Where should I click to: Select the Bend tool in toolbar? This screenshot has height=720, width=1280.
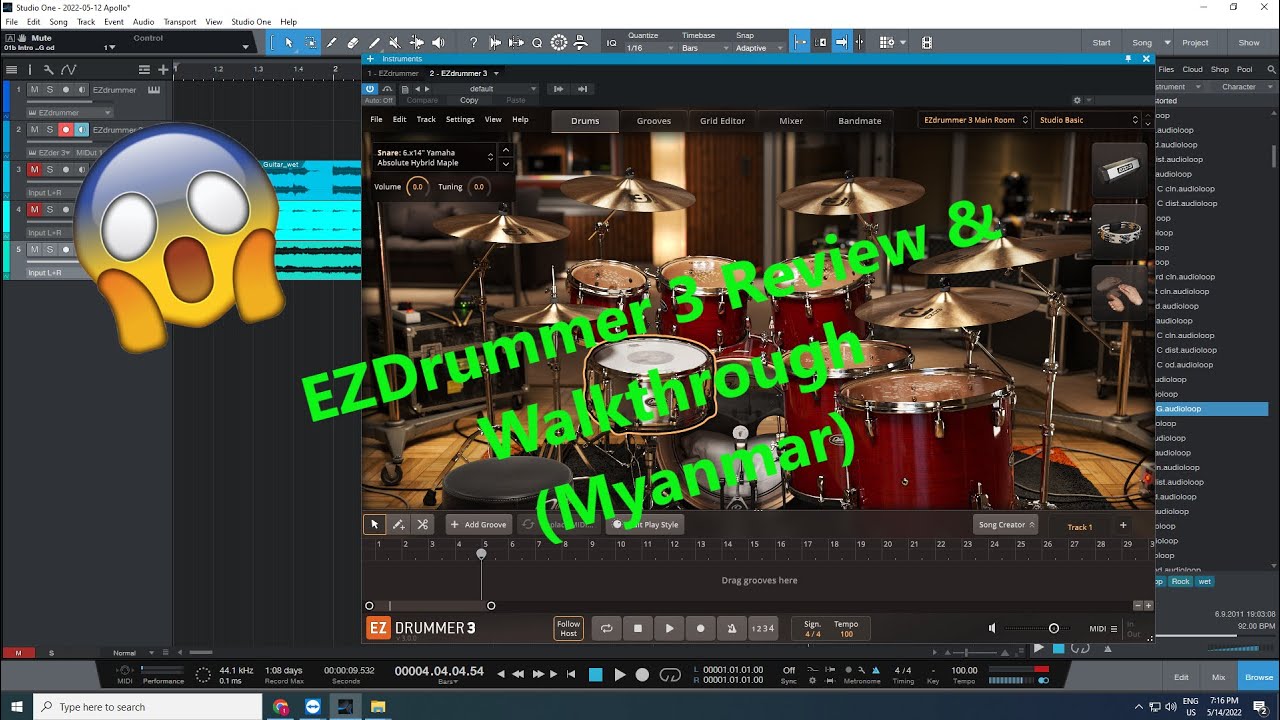[x=416, y=42]
